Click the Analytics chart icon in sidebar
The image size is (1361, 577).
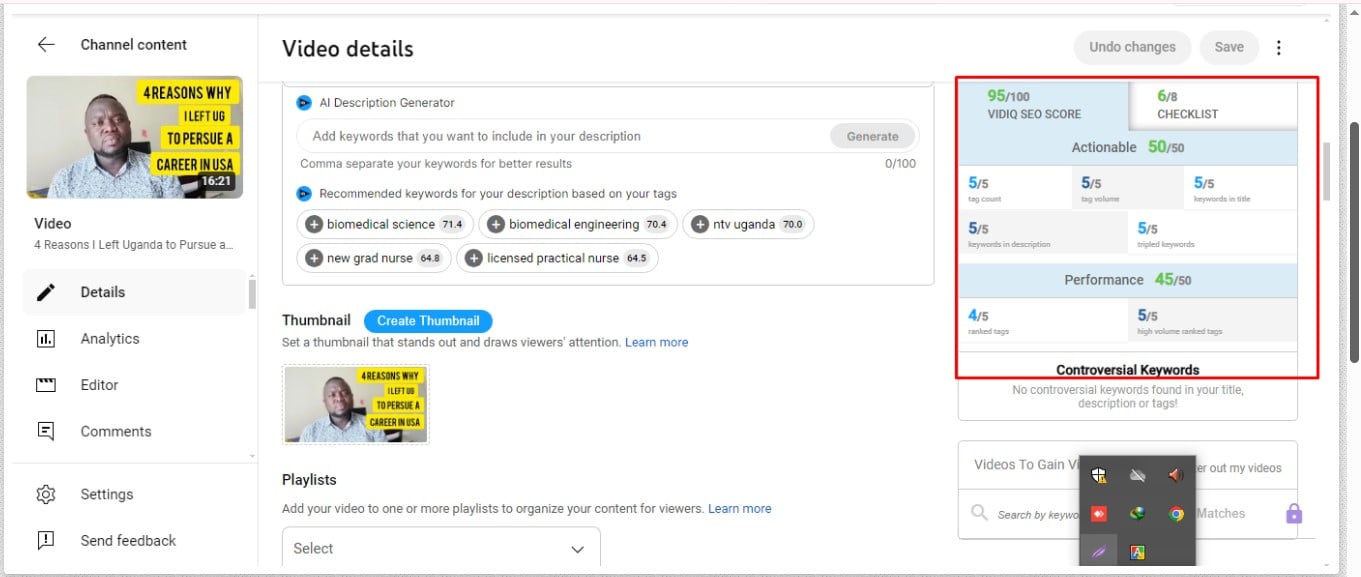coord(46,339)
